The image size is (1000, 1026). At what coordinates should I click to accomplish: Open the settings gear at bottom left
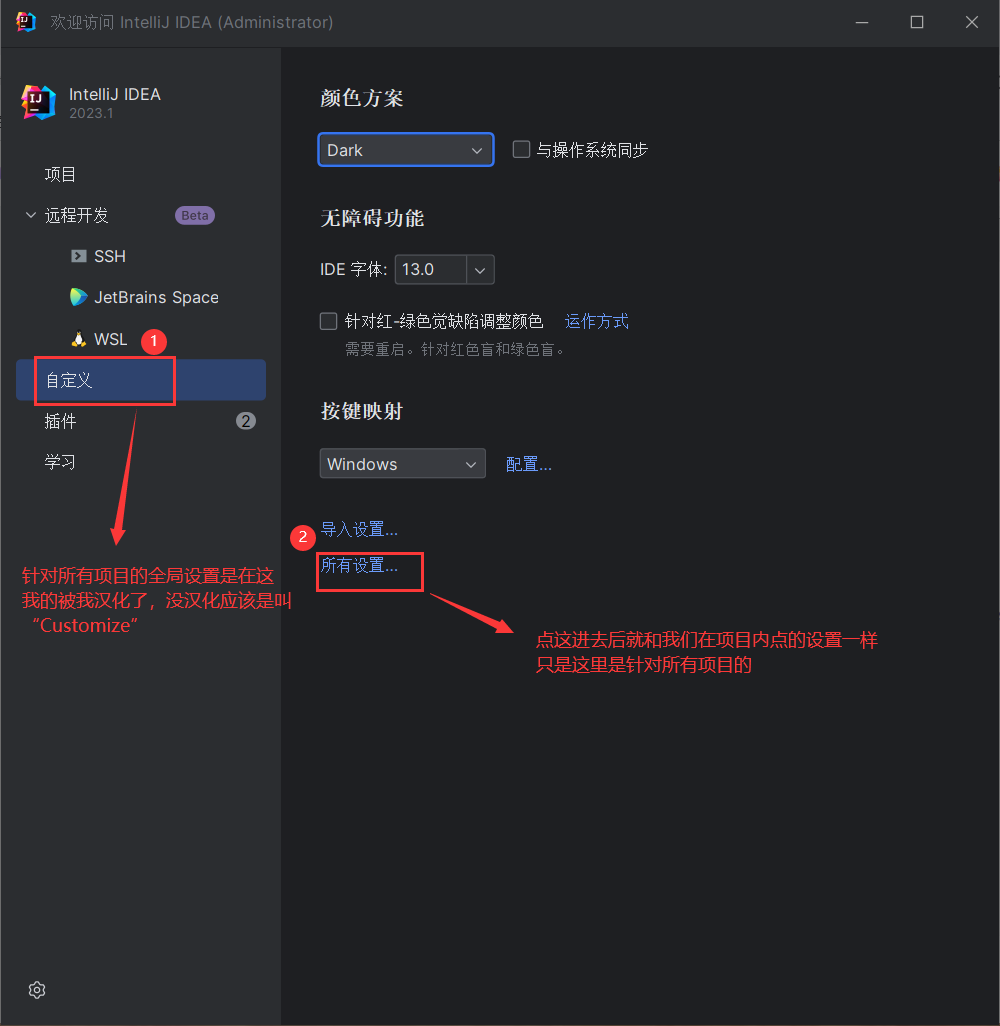coord(37,990)
